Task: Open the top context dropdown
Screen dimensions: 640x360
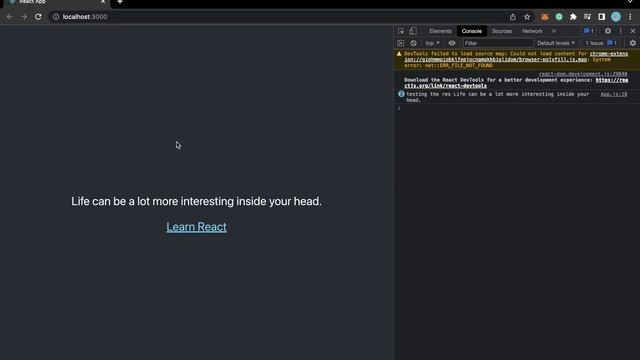Action: point(433,43)
